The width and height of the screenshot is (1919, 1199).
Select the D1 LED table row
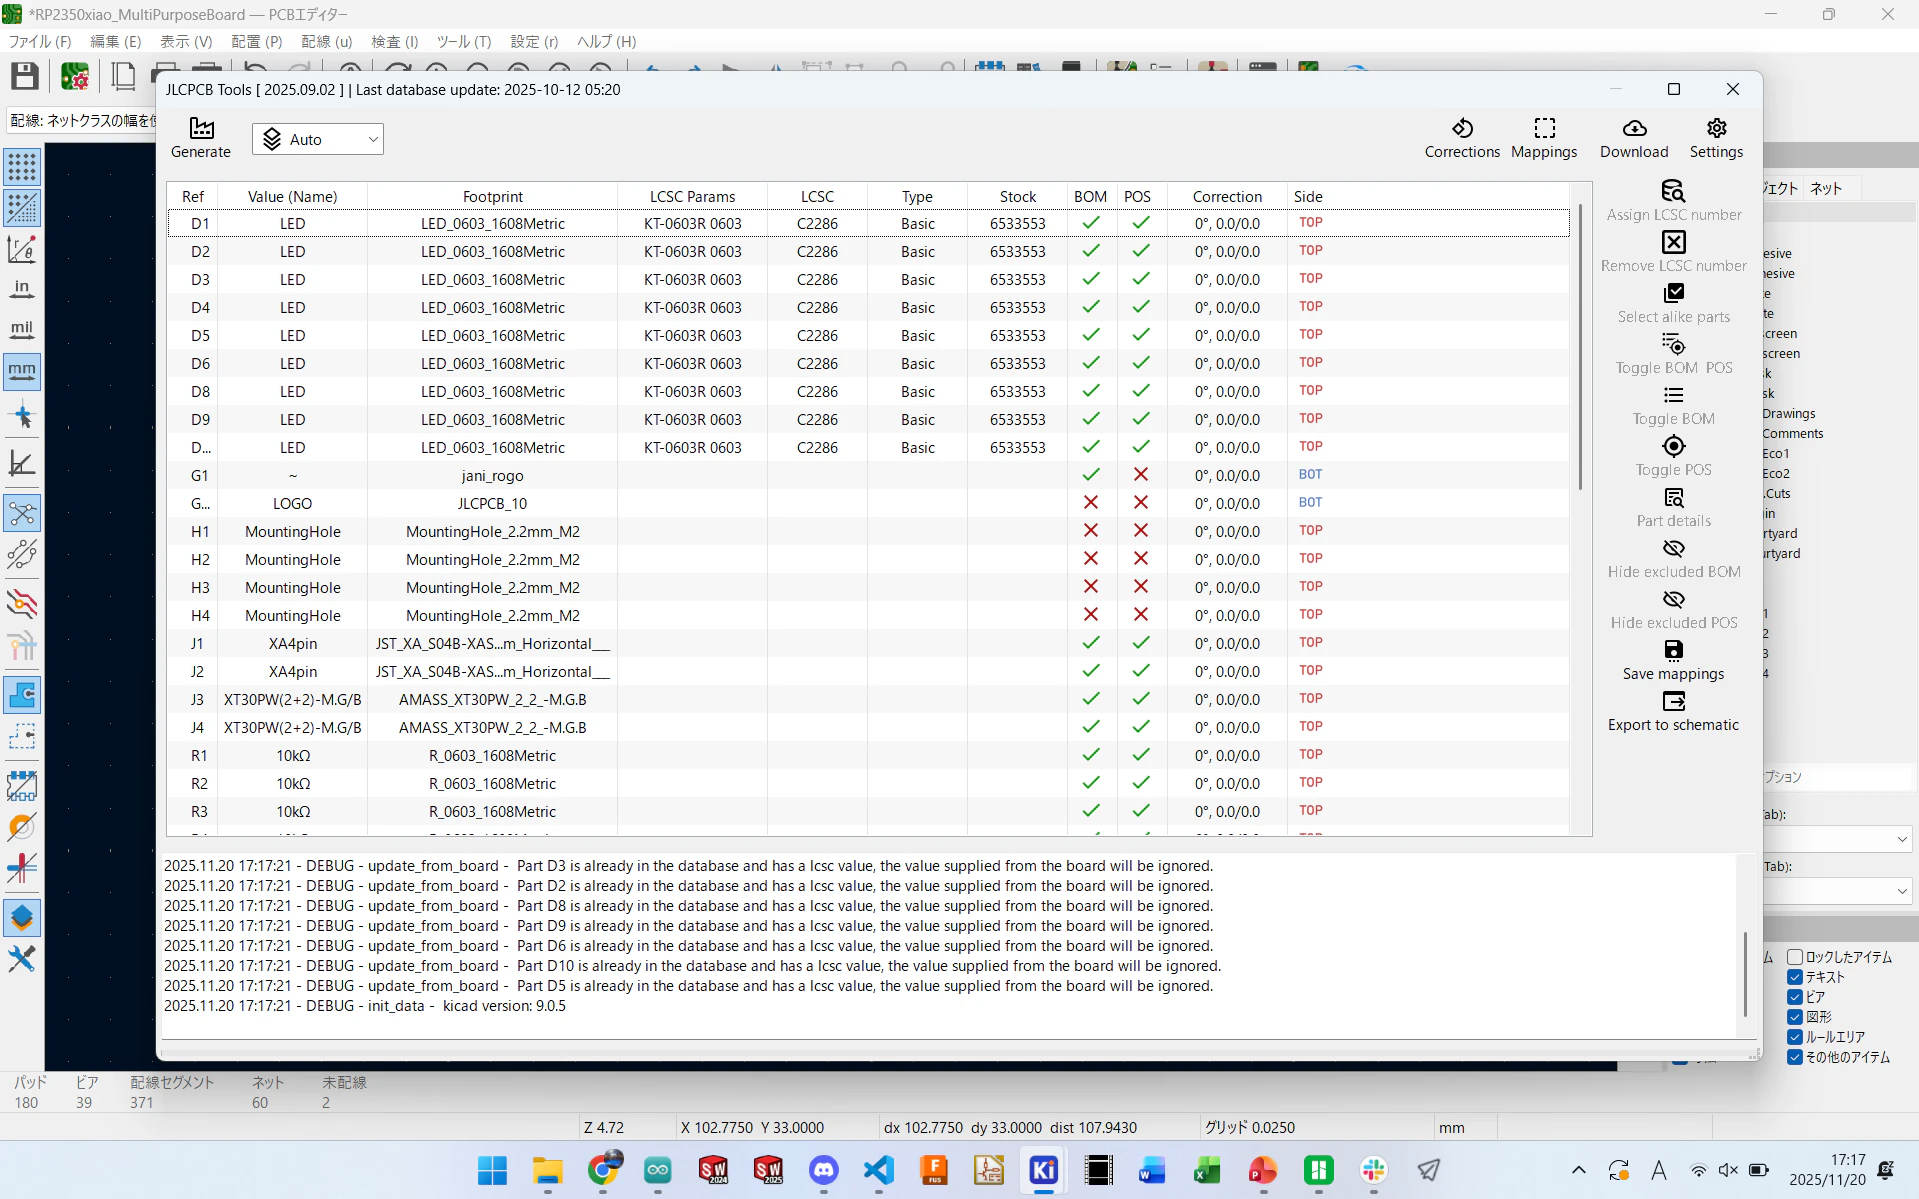tap(868, 223)
